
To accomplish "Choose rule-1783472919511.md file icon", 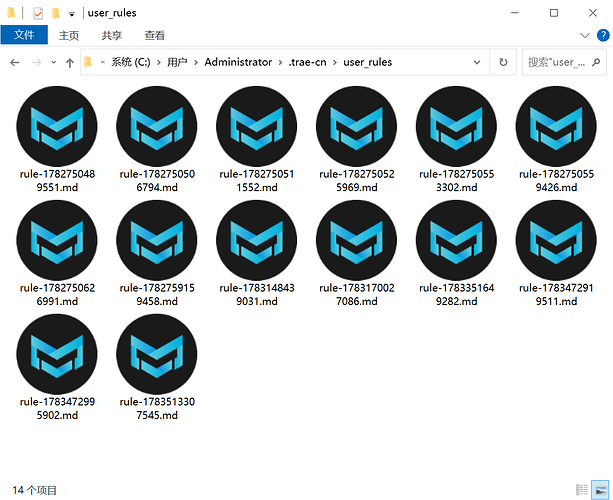I will [556, 240].
